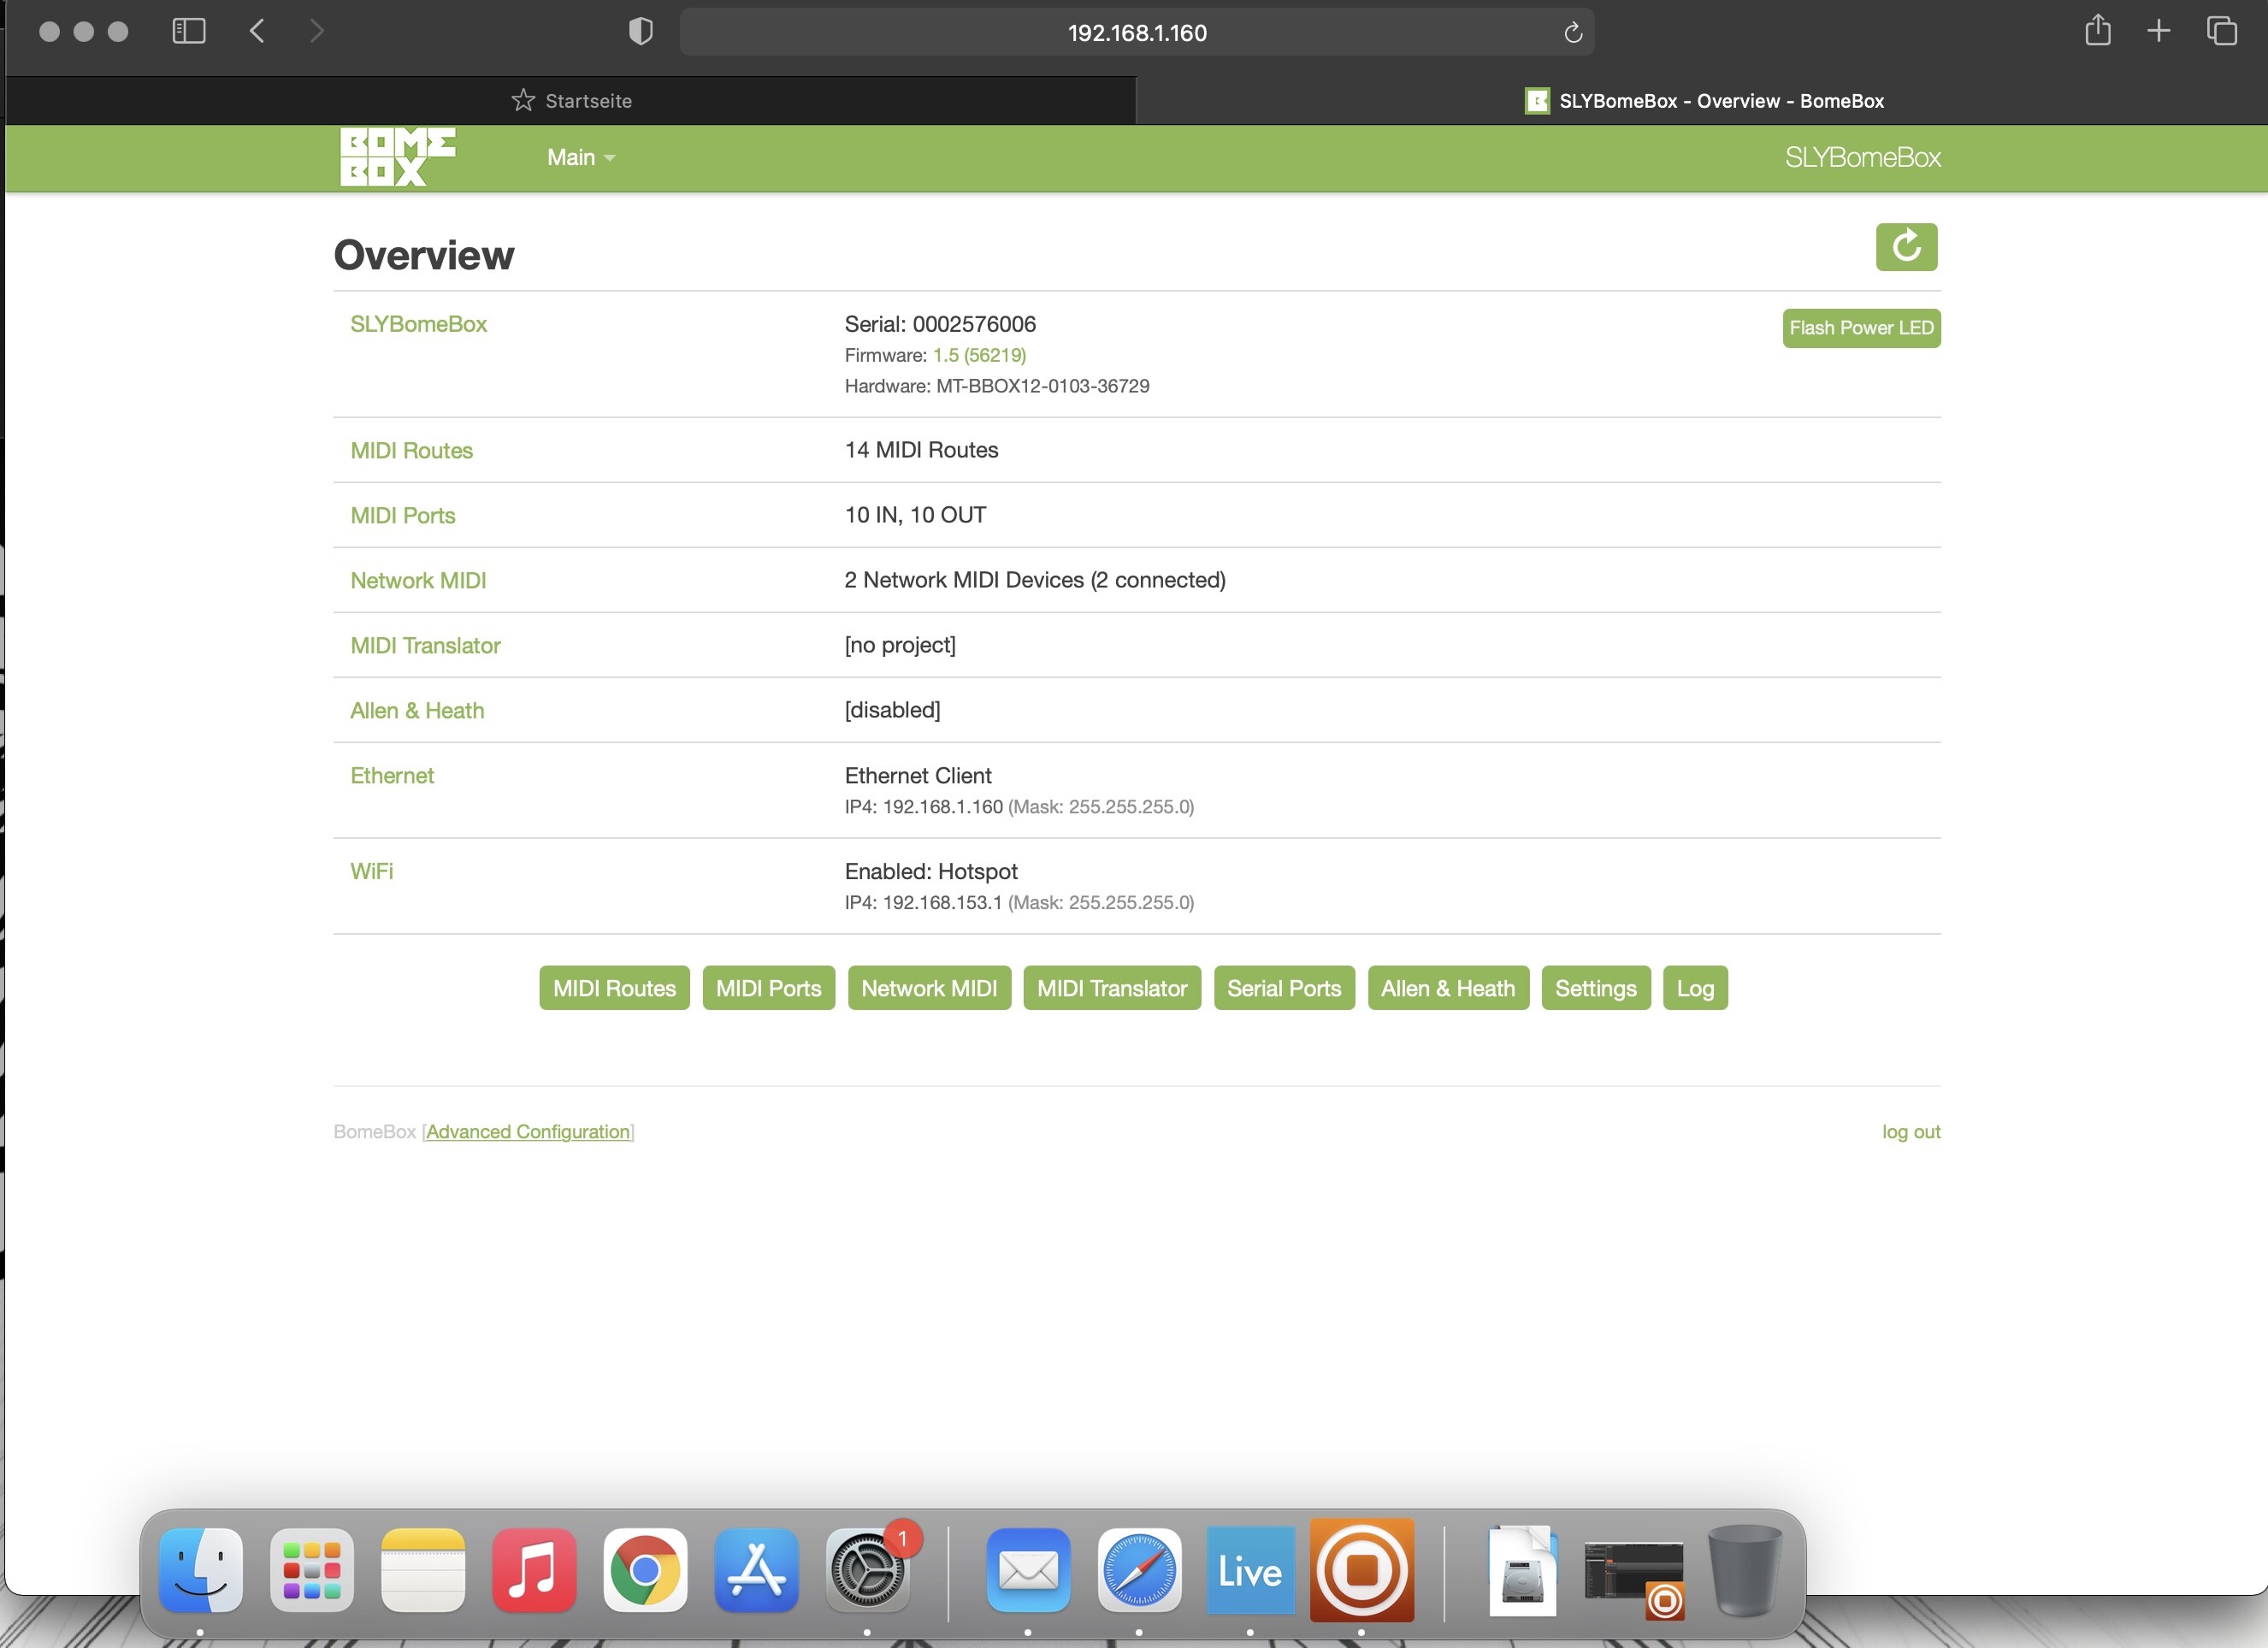2268x1648 pixels.
Task: Click '14 MIDI Routes' text
Action: [x=921, y=450]
